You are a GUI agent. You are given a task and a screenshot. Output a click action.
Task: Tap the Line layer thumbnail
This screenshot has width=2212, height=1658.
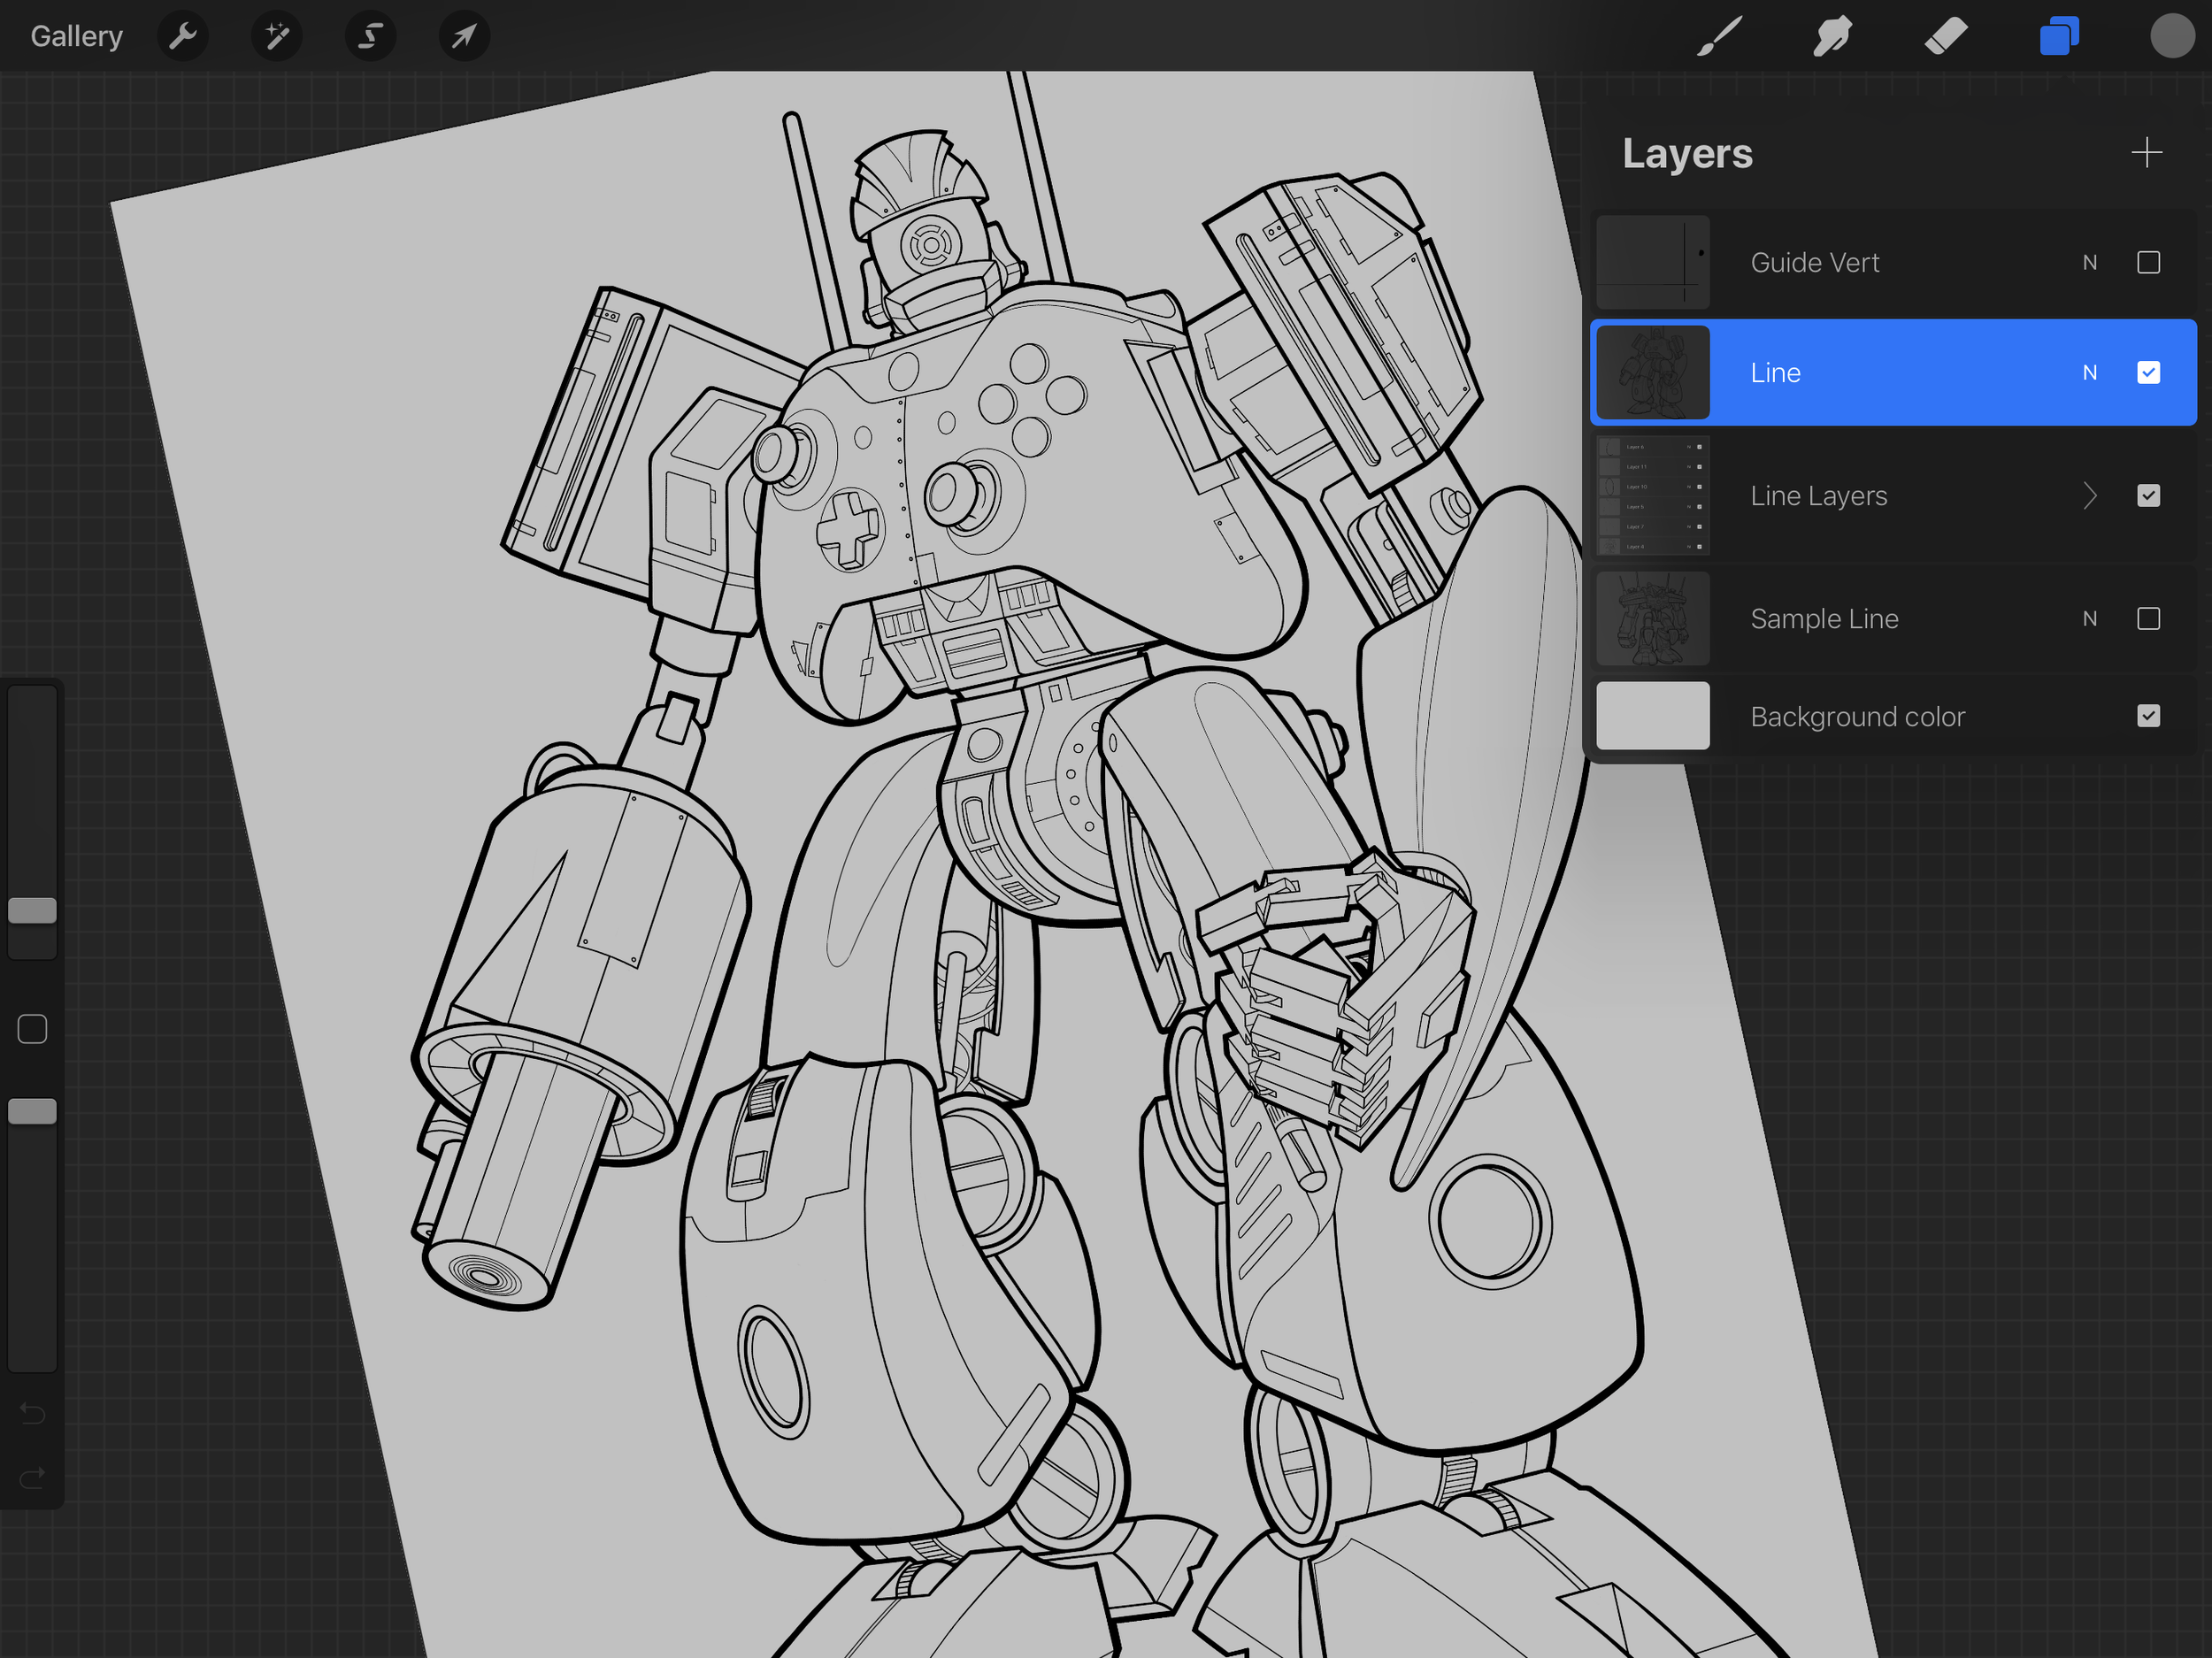coord(1652,373)
